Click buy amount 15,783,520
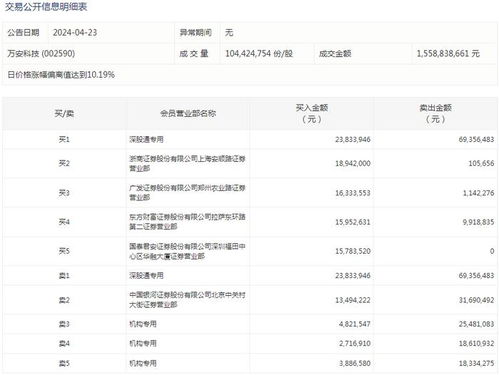This screenshot has width=499, height=375. point(353,251)
